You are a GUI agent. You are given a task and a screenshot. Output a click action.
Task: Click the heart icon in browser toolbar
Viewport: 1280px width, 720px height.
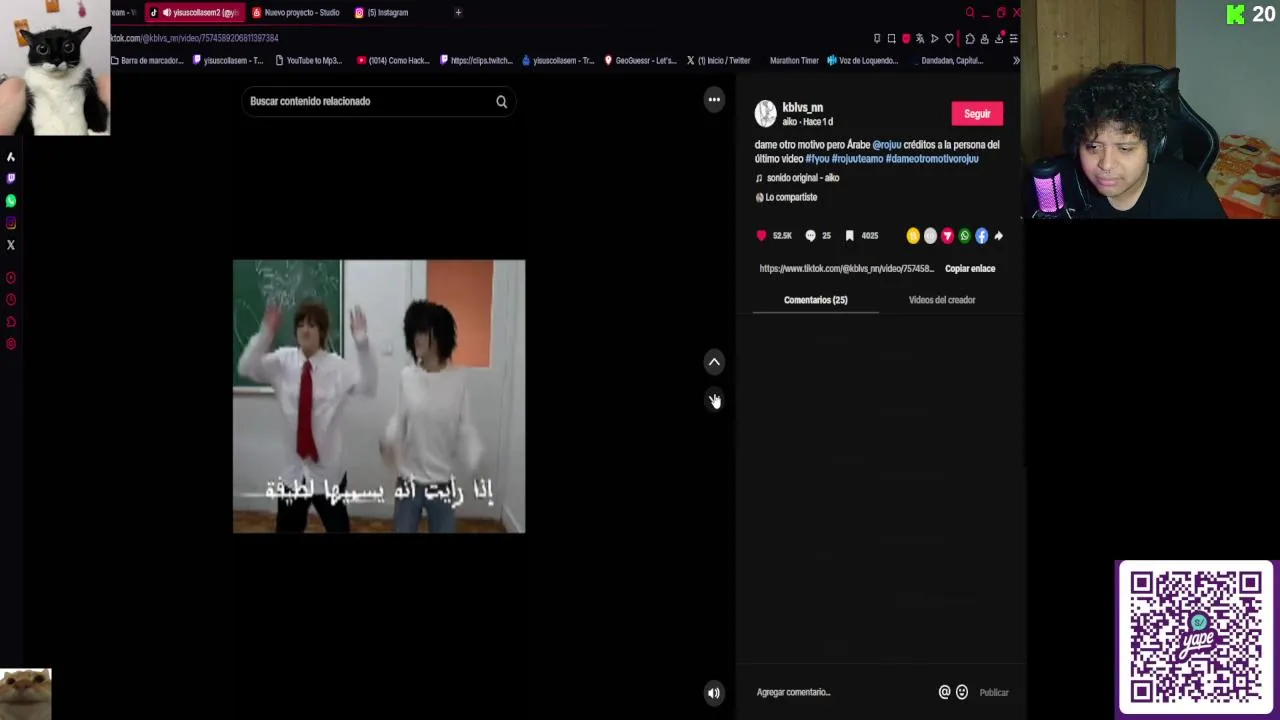[949, 39]
